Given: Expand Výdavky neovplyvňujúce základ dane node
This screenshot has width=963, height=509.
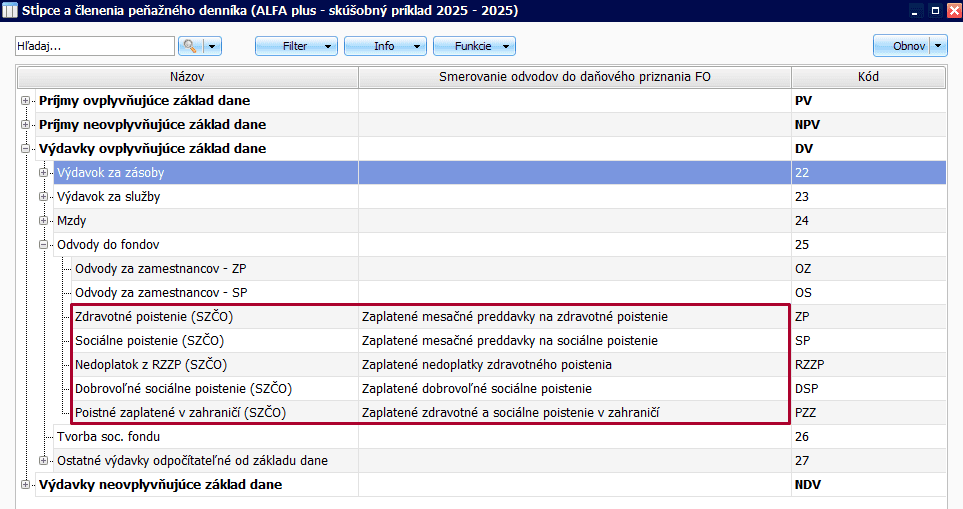Looking at the screenshot, I should coord(25,485).
